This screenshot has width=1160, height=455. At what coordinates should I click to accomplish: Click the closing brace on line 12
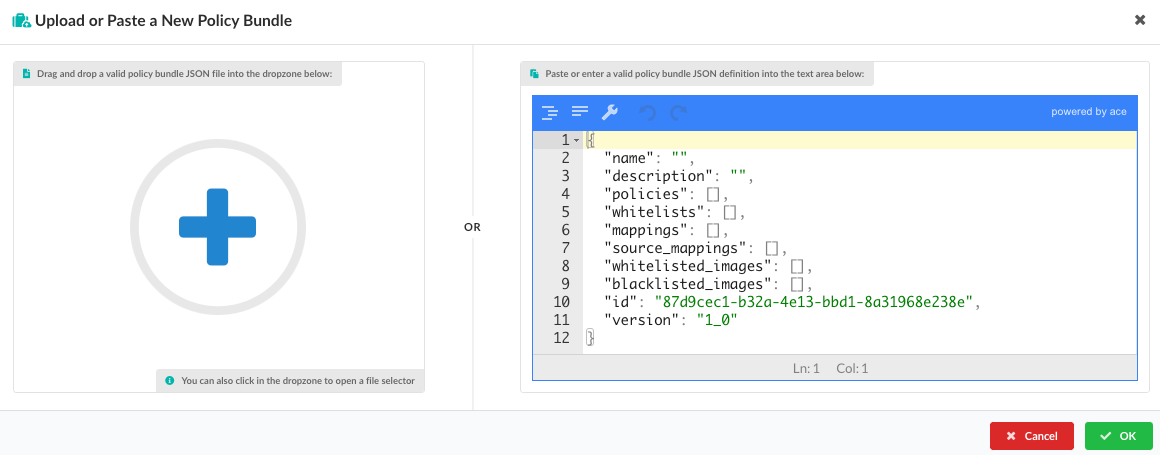point(590,338)
